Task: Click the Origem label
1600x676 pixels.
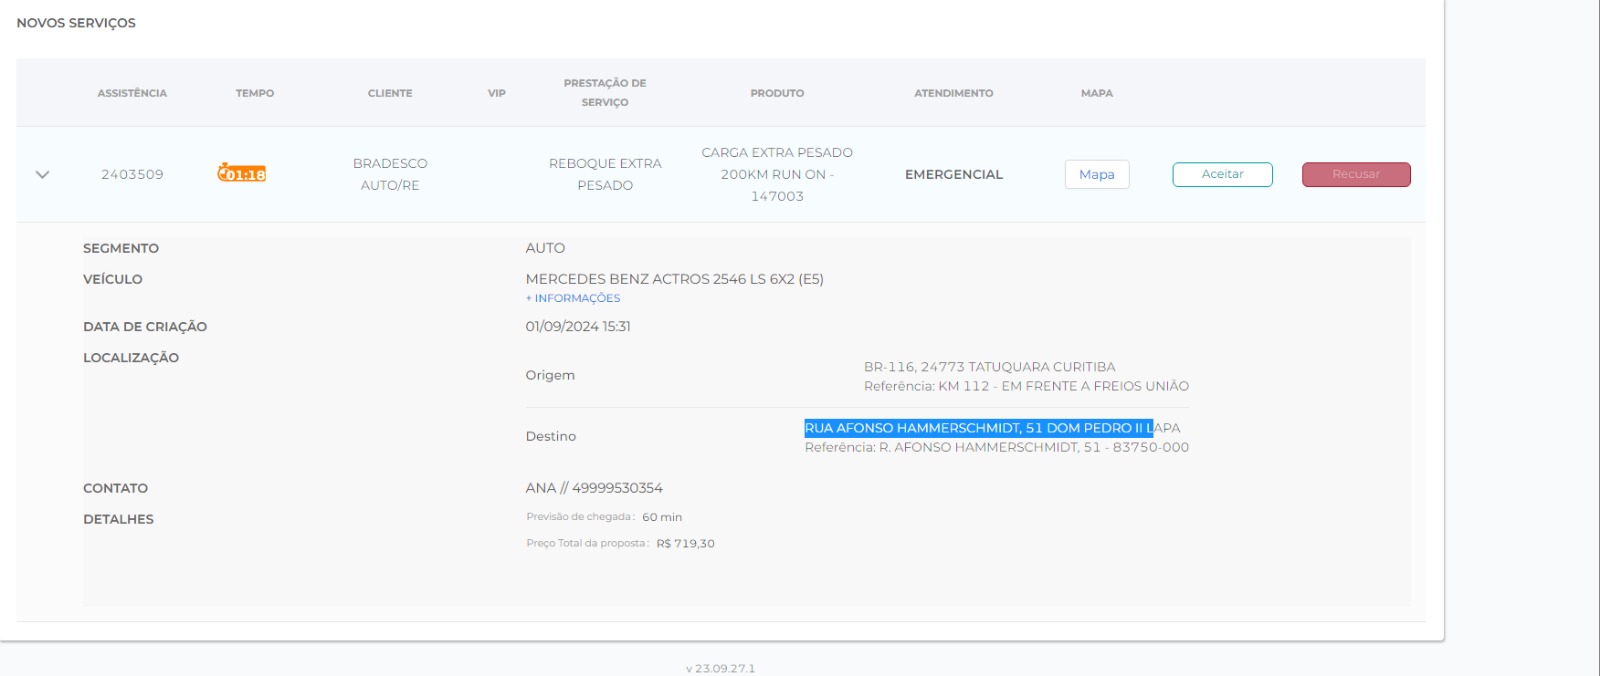Action: (550, 375)
